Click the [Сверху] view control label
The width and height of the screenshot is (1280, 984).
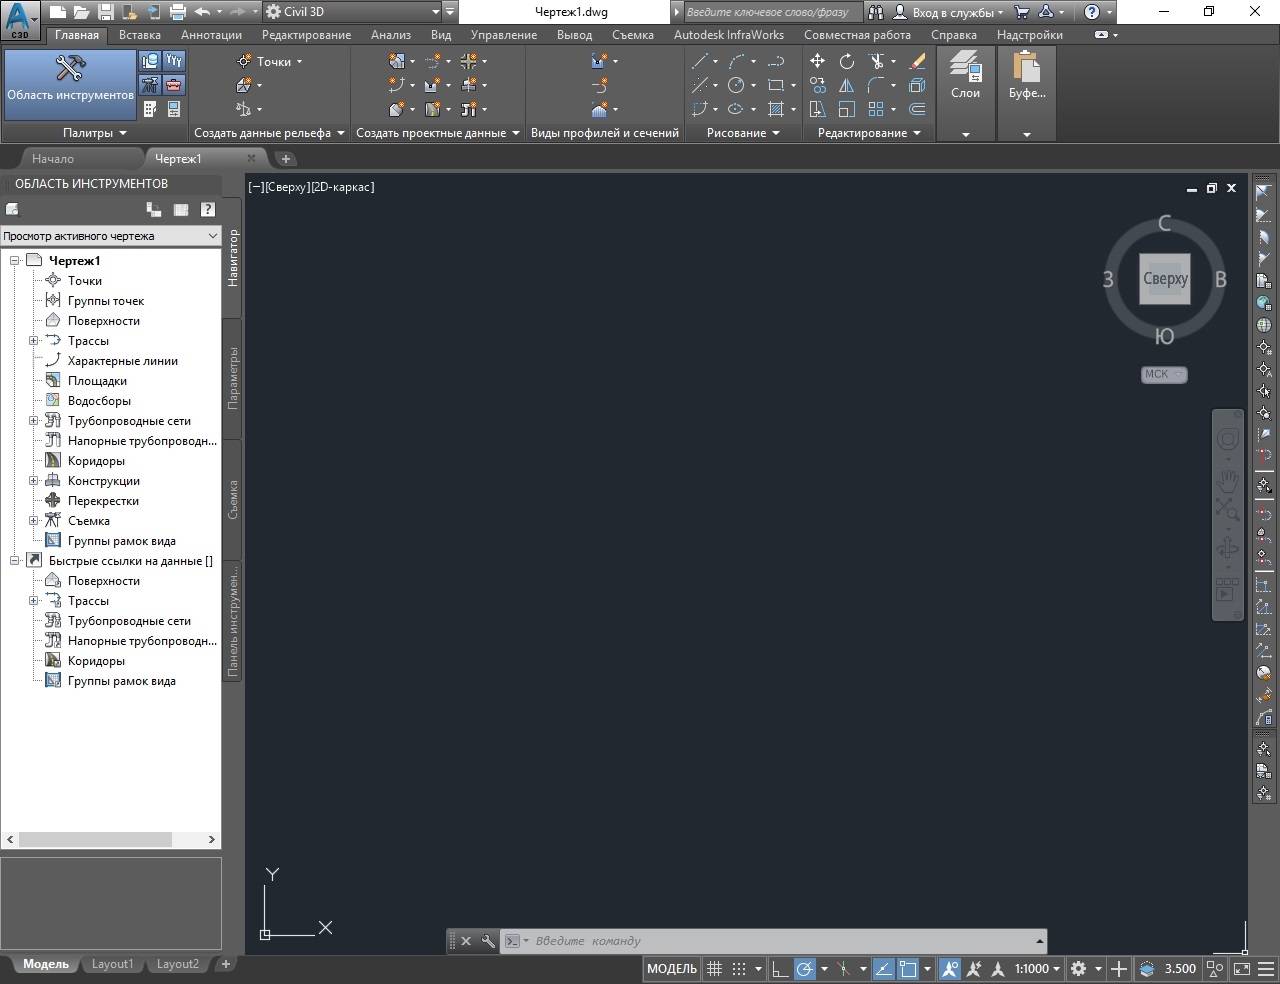click(x=288, y=187)
